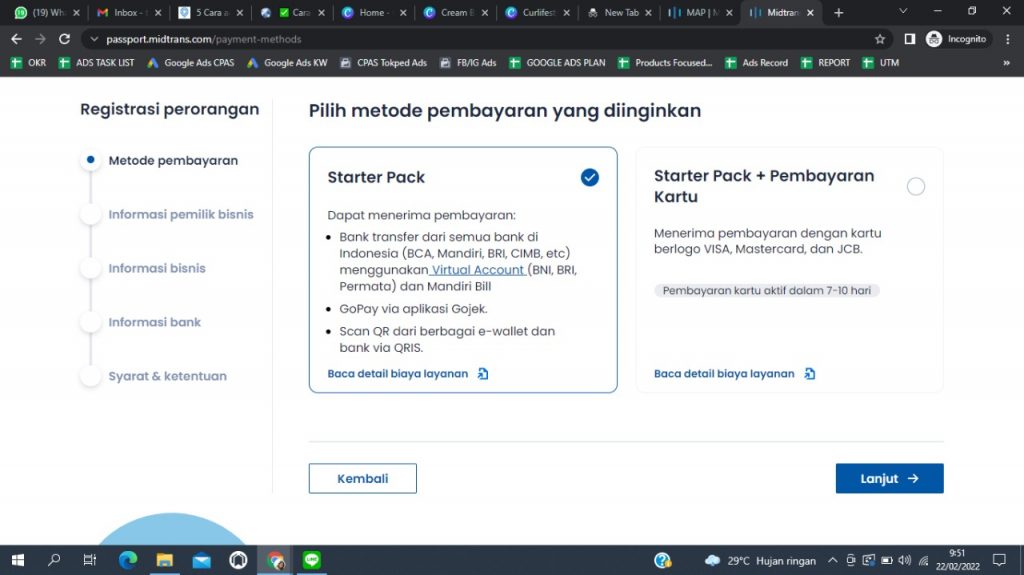The height and width of the screenshot is (575, 1024).
Task: Click the address bar URL
Action: tap(204, 39)
